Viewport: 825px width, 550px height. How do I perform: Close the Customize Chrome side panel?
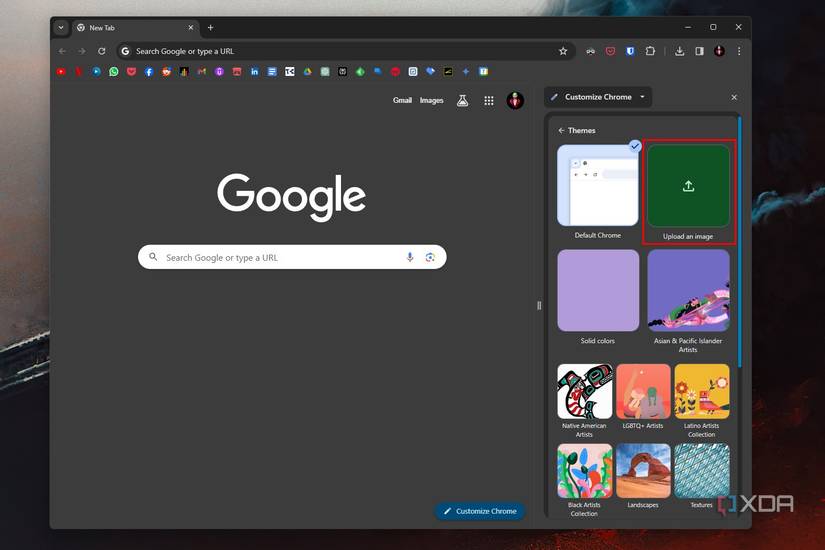[734, 97]
